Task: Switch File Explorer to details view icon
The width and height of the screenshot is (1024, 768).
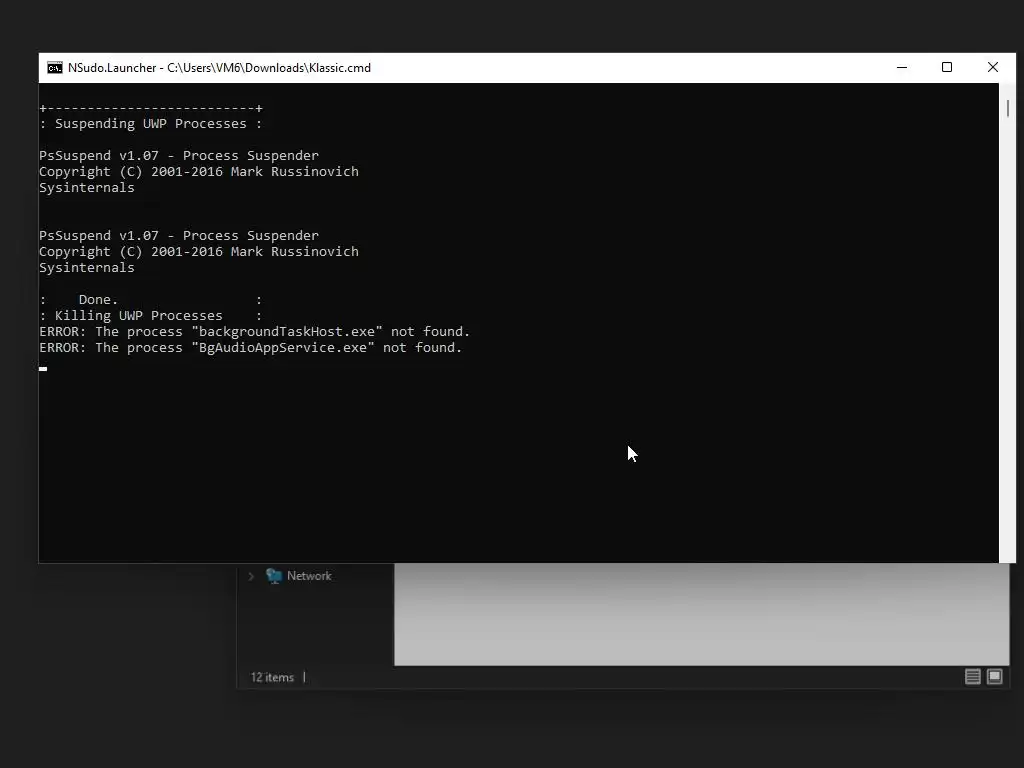Action: click(x=972, y=677)
